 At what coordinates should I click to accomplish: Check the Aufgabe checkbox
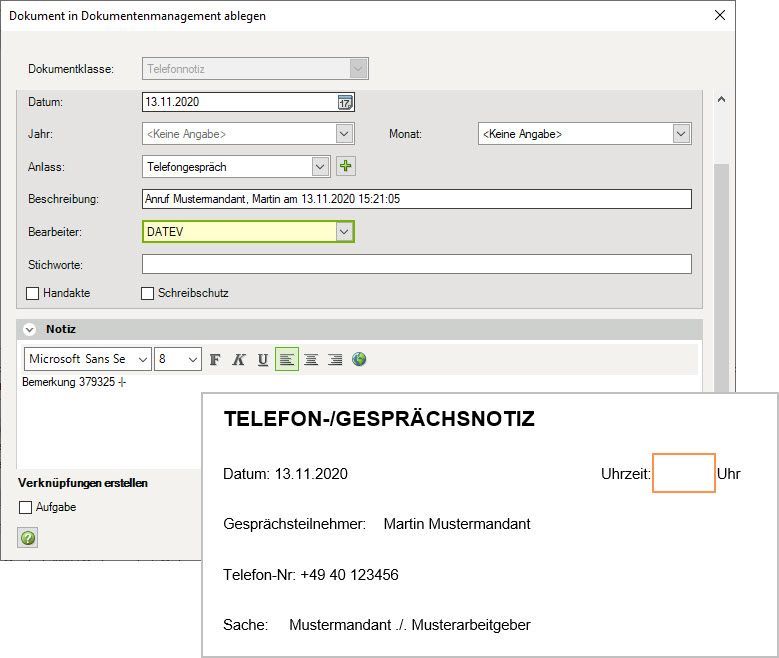point(26,508)
